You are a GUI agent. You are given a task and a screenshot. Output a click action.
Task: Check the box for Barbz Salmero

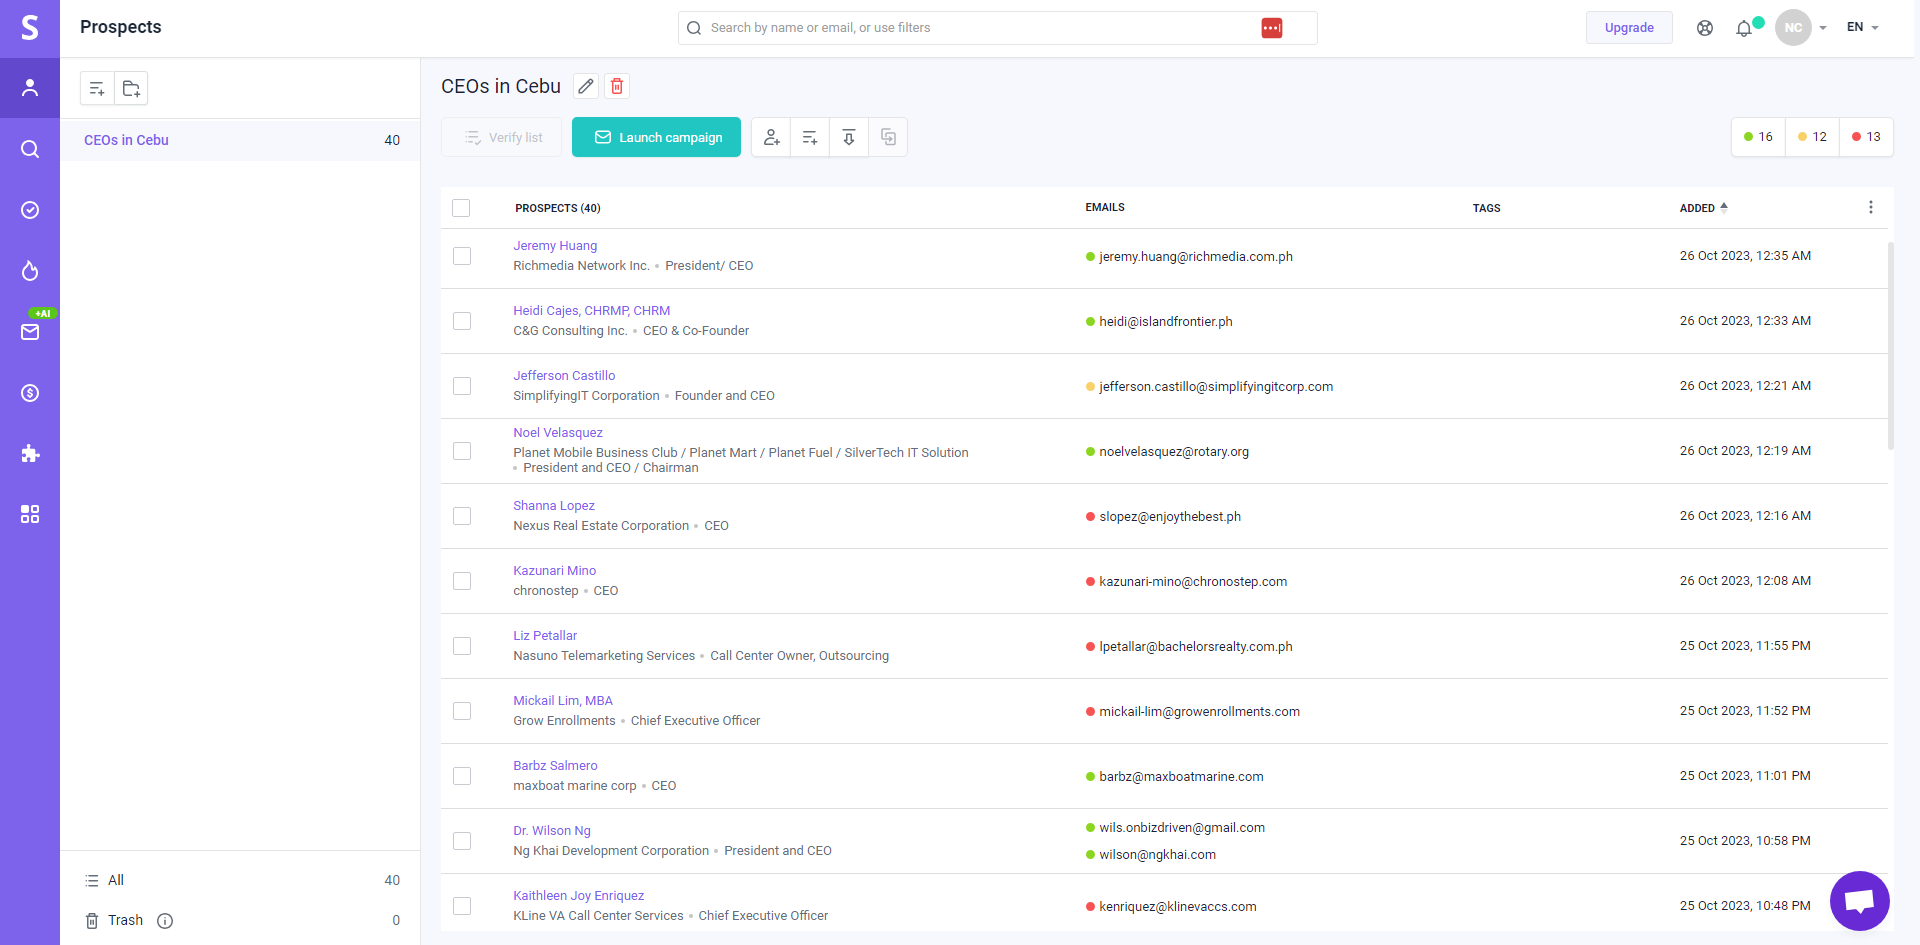pos(462,776)
